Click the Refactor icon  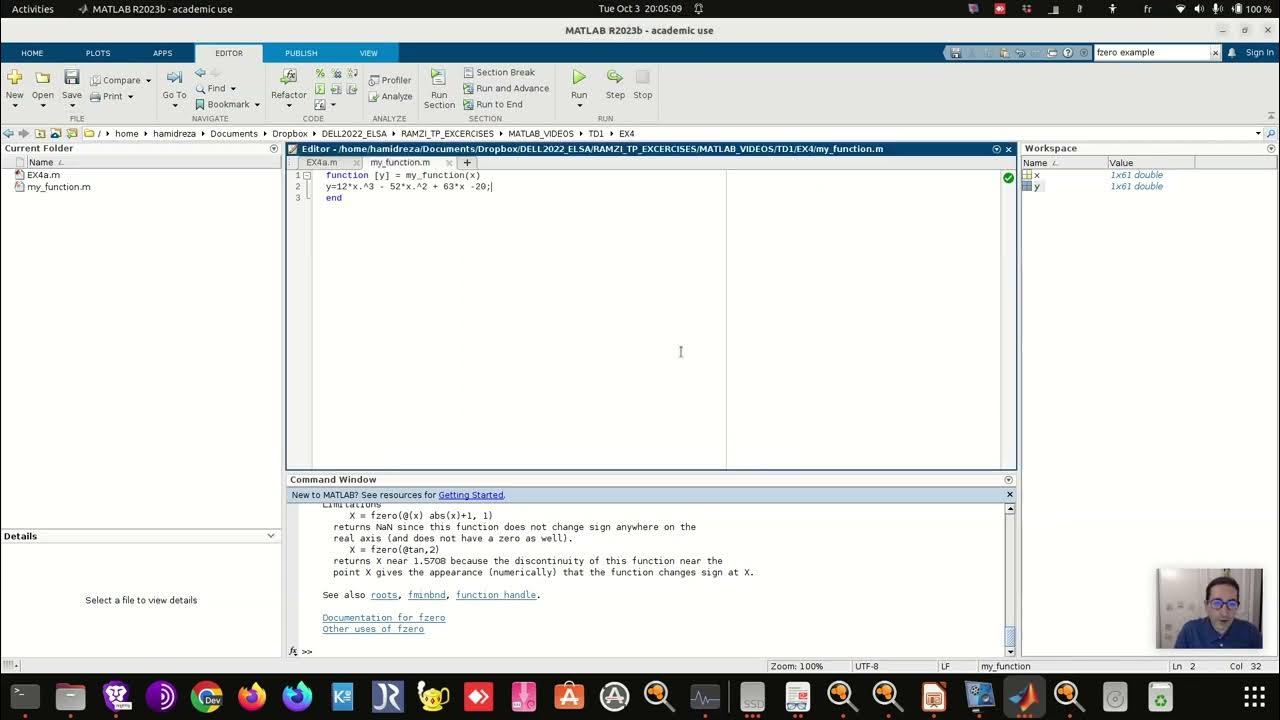(289, 76)
